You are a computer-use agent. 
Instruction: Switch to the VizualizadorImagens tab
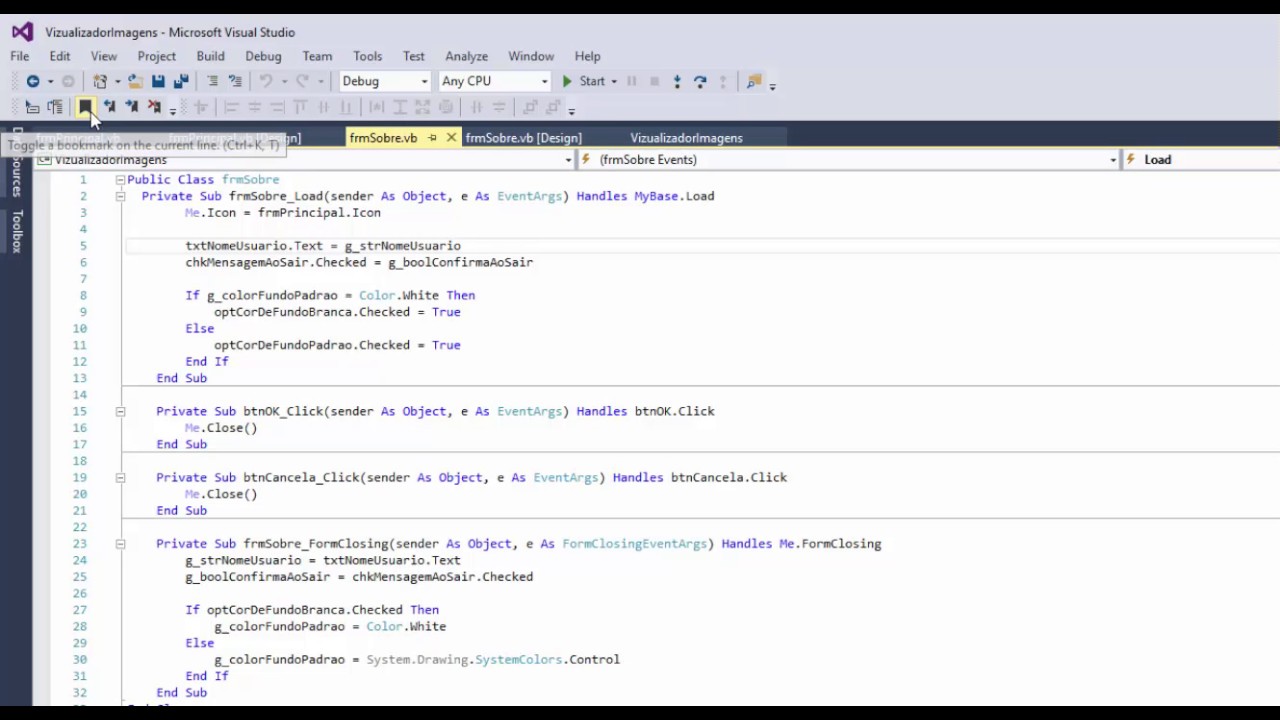tap(686, 138)
